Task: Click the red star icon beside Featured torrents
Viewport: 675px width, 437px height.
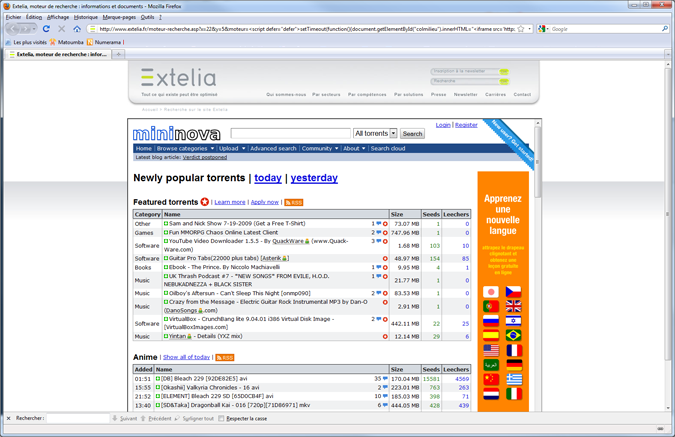Action: (205, 202)
